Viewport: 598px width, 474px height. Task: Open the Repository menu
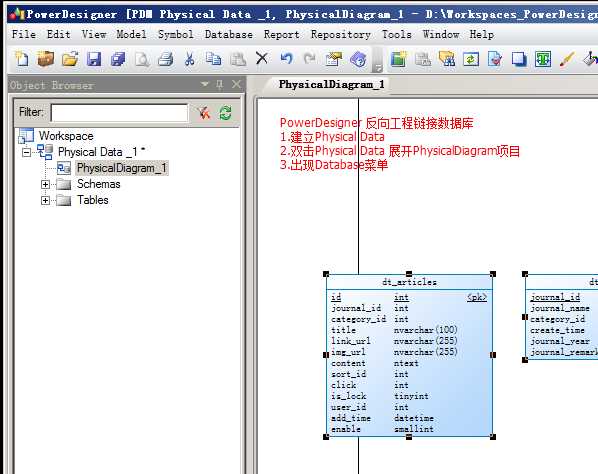pos(341,34)
